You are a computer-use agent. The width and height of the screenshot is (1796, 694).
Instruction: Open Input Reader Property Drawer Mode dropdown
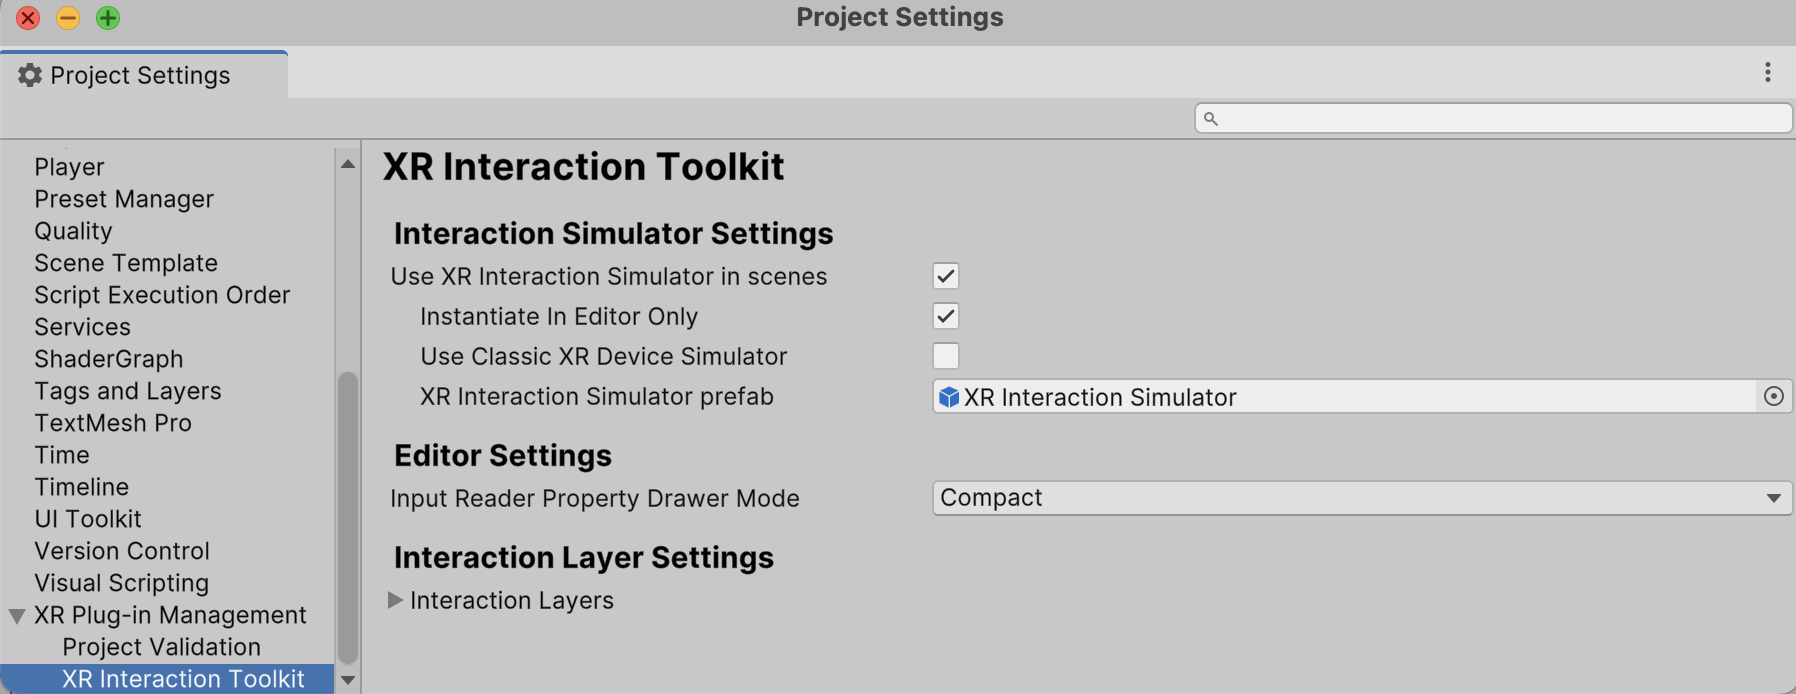click(x=1361, y=498)
